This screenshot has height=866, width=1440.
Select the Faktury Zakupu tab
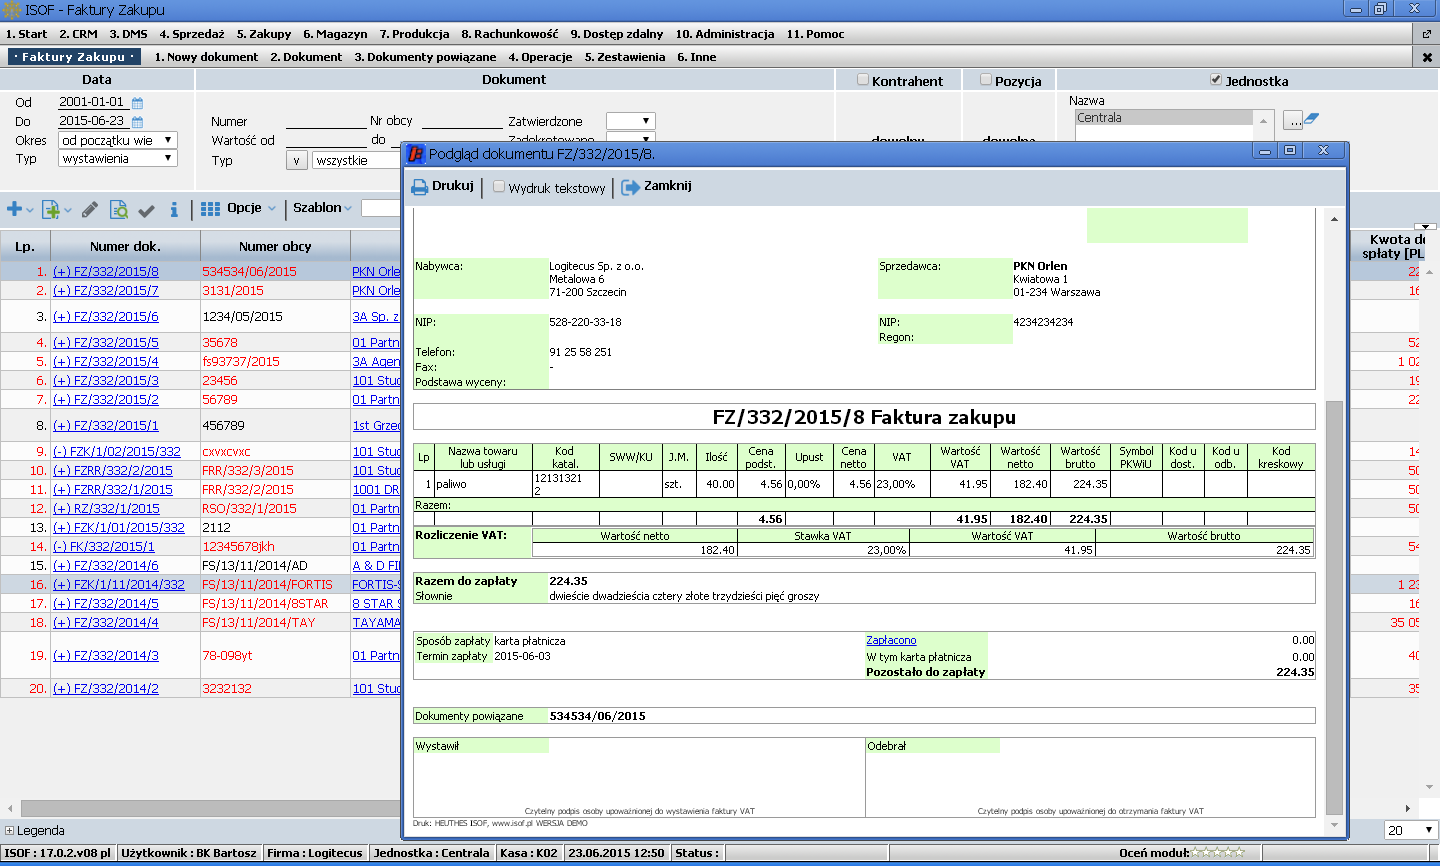pyautogui.click(x=74, y=57)
